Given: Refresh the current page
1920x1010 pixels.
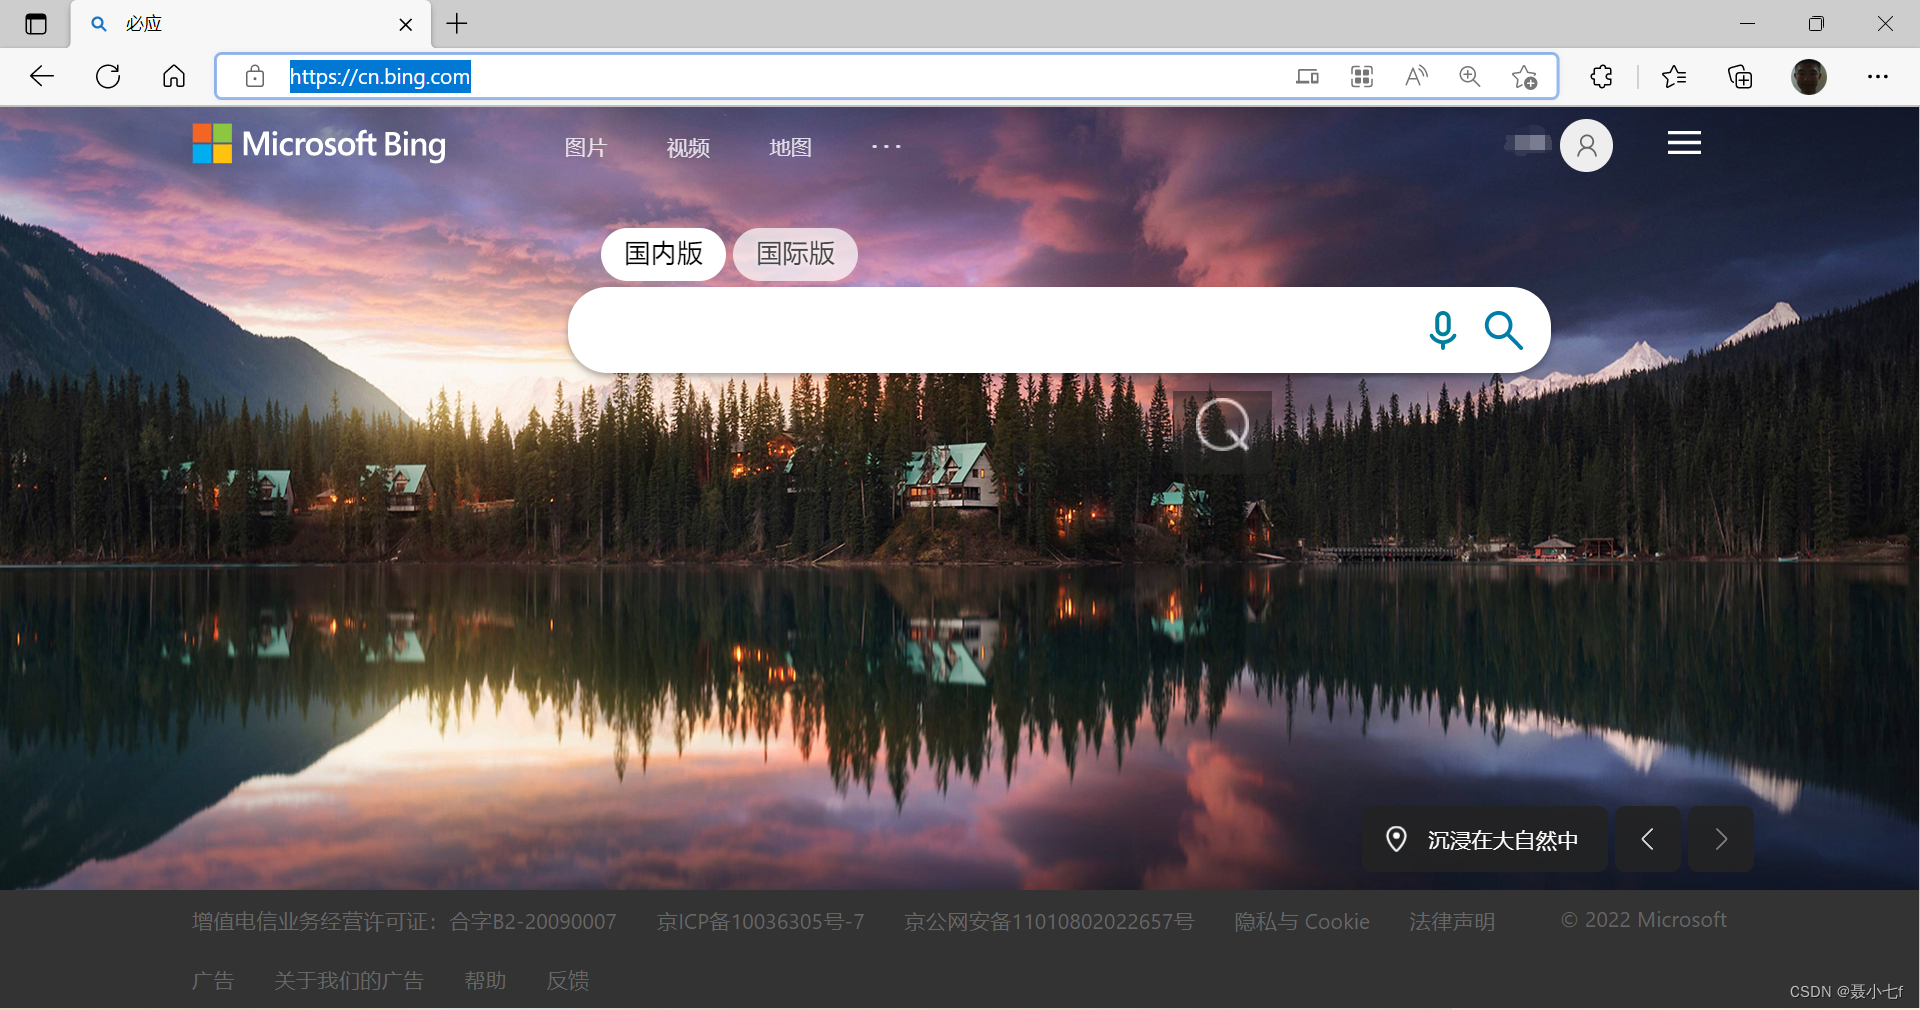Looking at the screenshot, I should (x=108, y=76).
